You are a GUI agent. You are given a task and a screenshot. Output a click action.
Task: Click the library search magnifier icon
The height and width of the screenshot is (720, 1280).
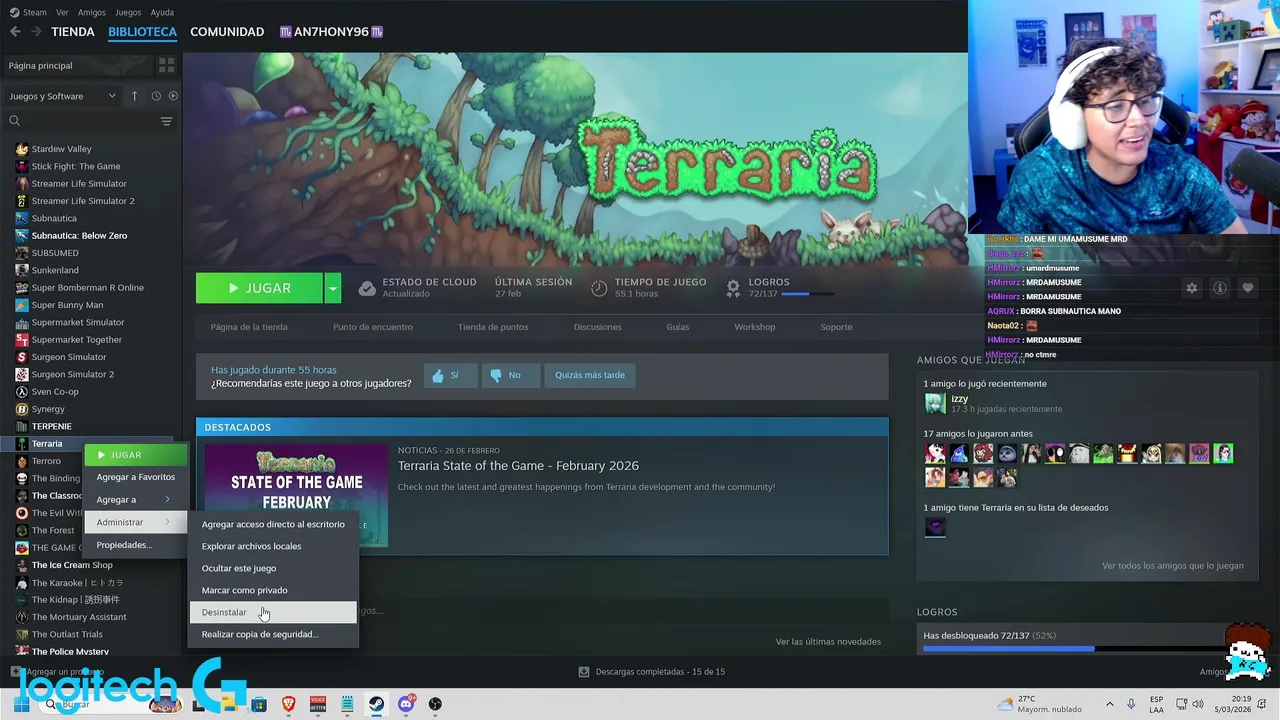14,121
